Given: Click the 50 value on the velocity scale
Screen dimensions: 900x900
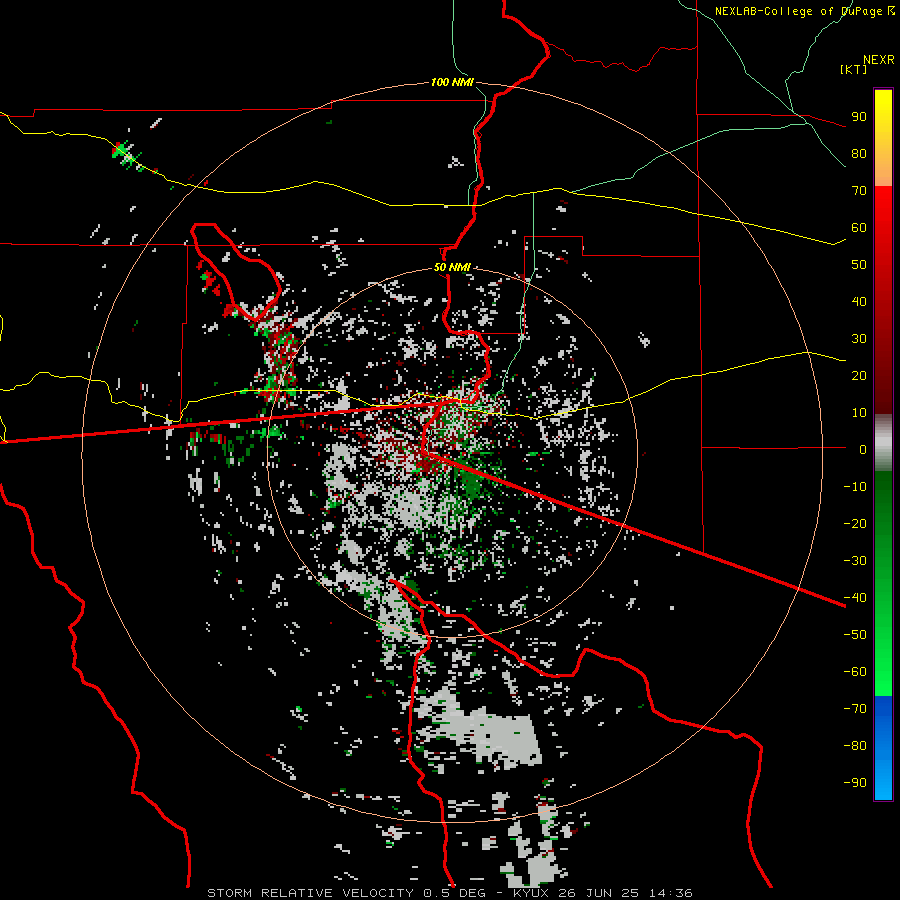Looking at the screenshot, I should click(x=859, y=265).
